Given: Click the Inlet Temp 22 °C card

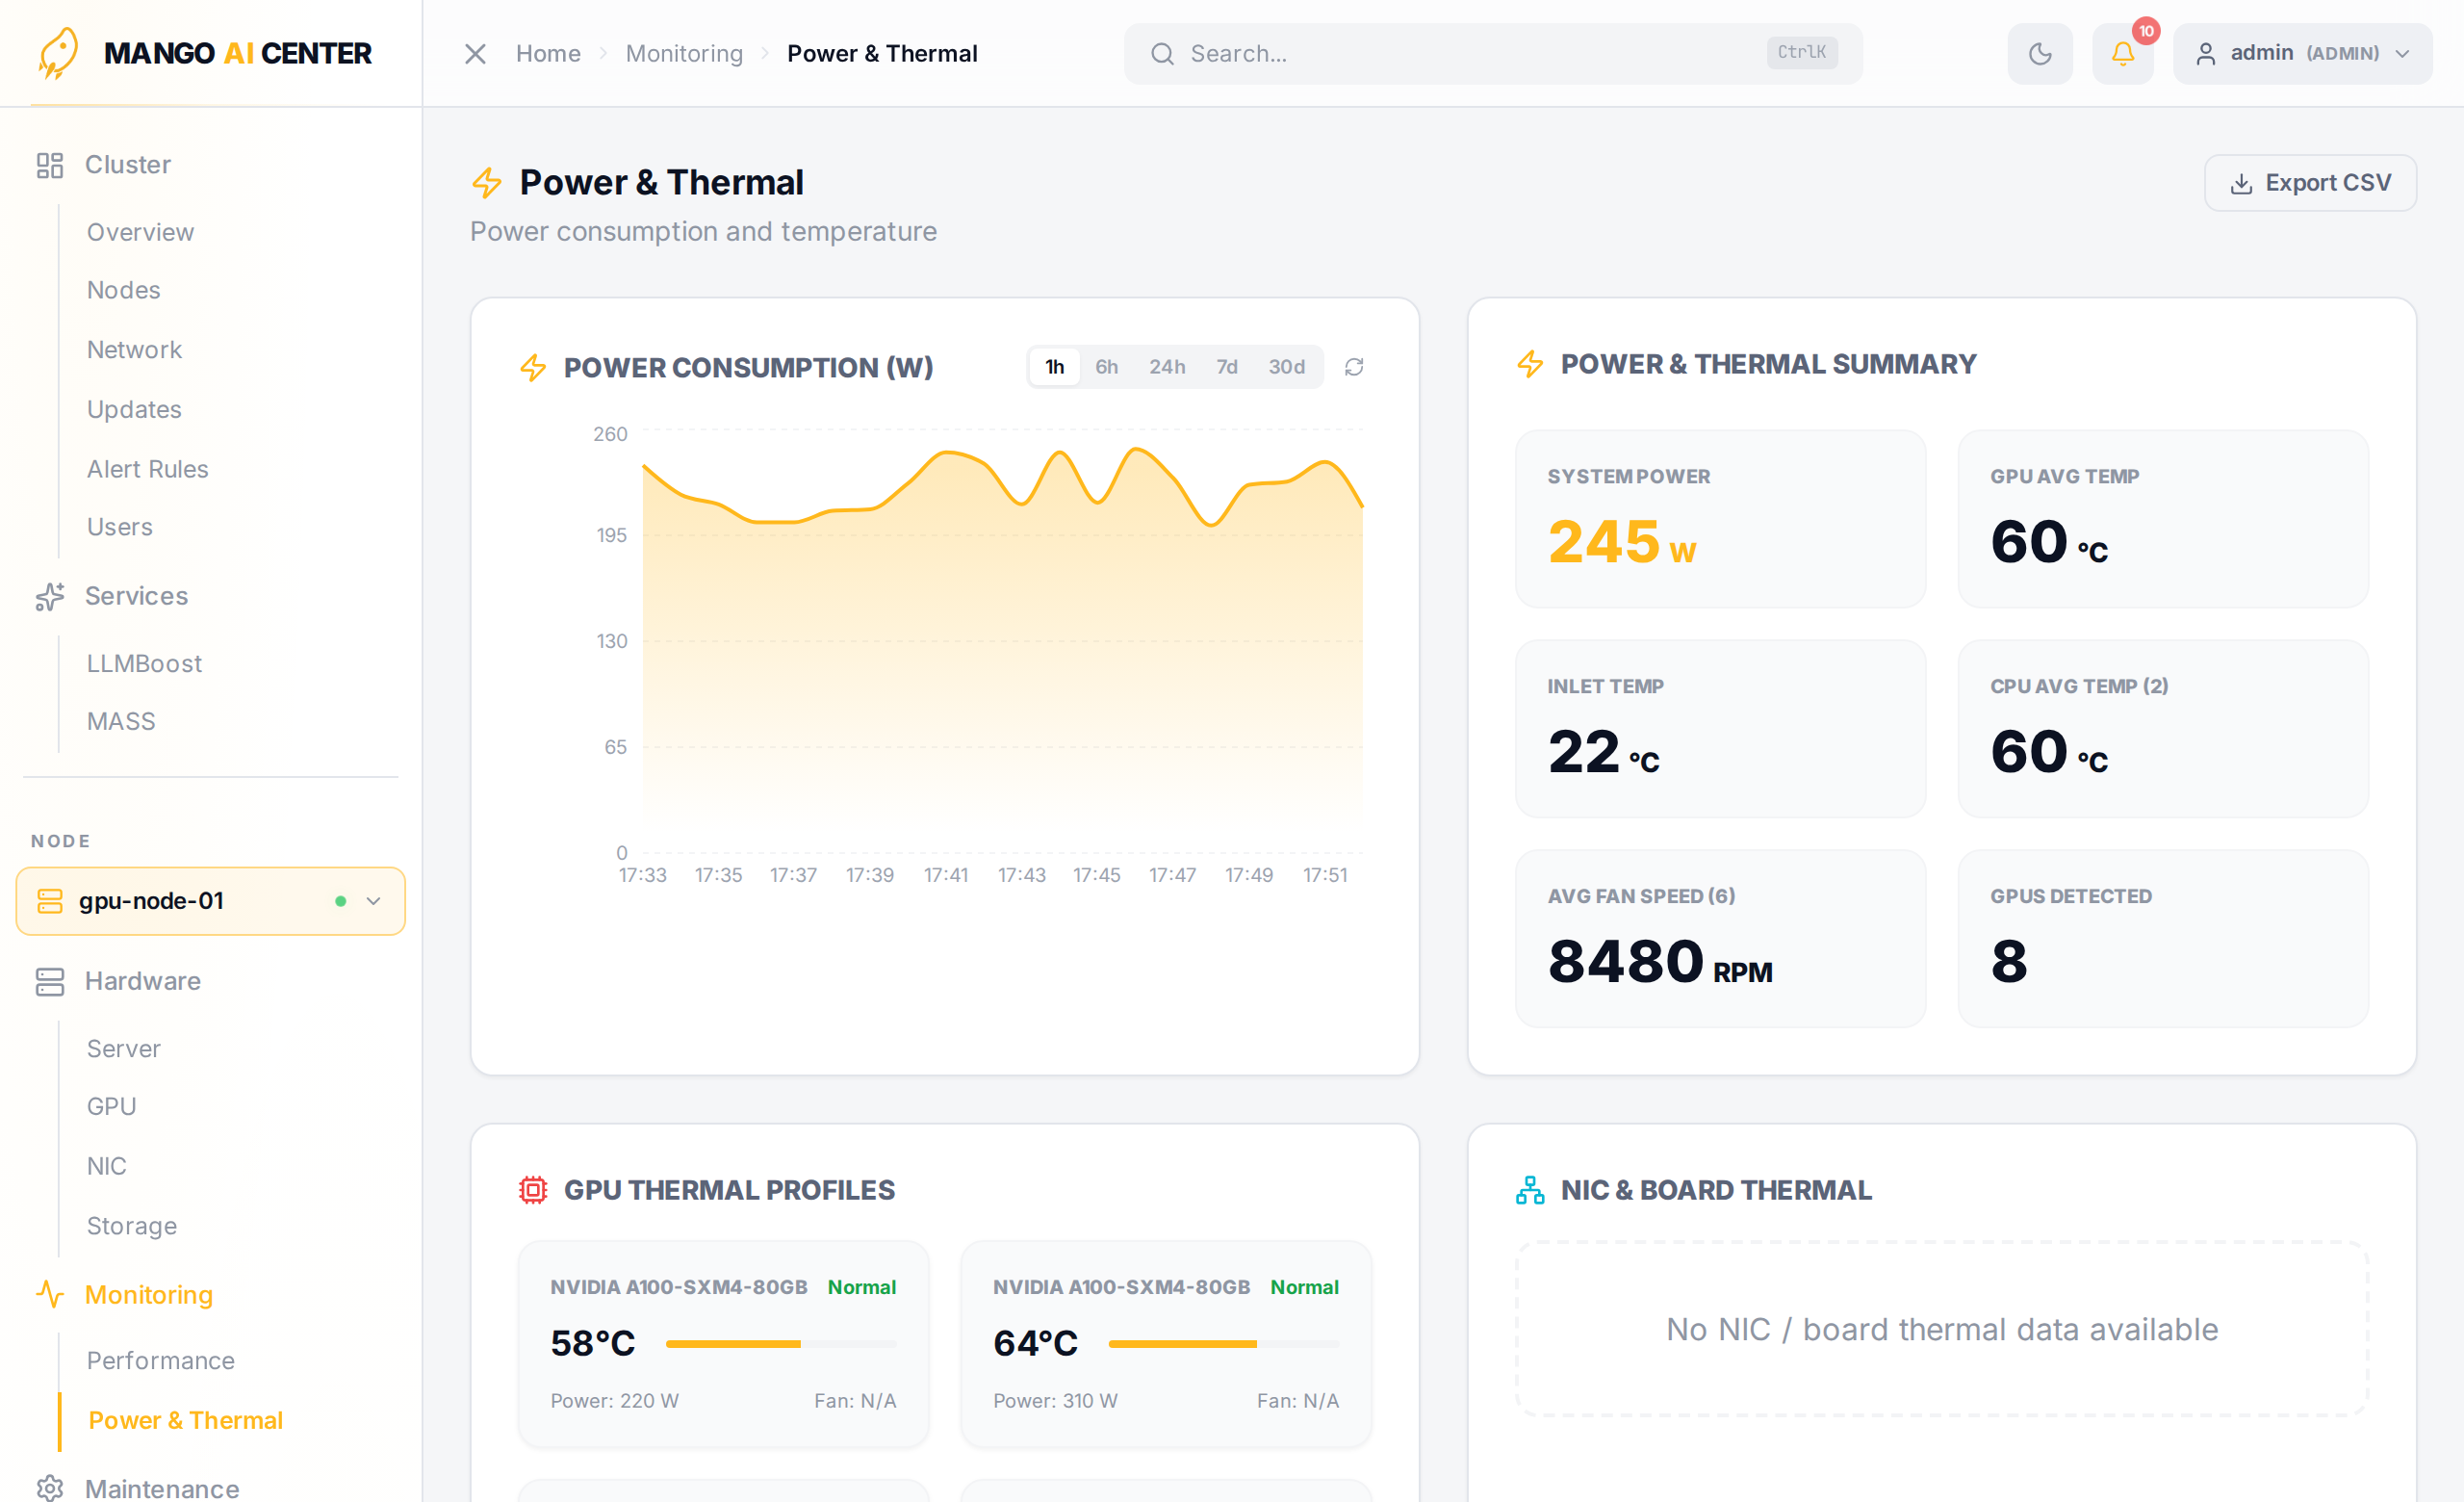Looking at the screenshot, I should pyautogui.click(x=1720, y=729).
